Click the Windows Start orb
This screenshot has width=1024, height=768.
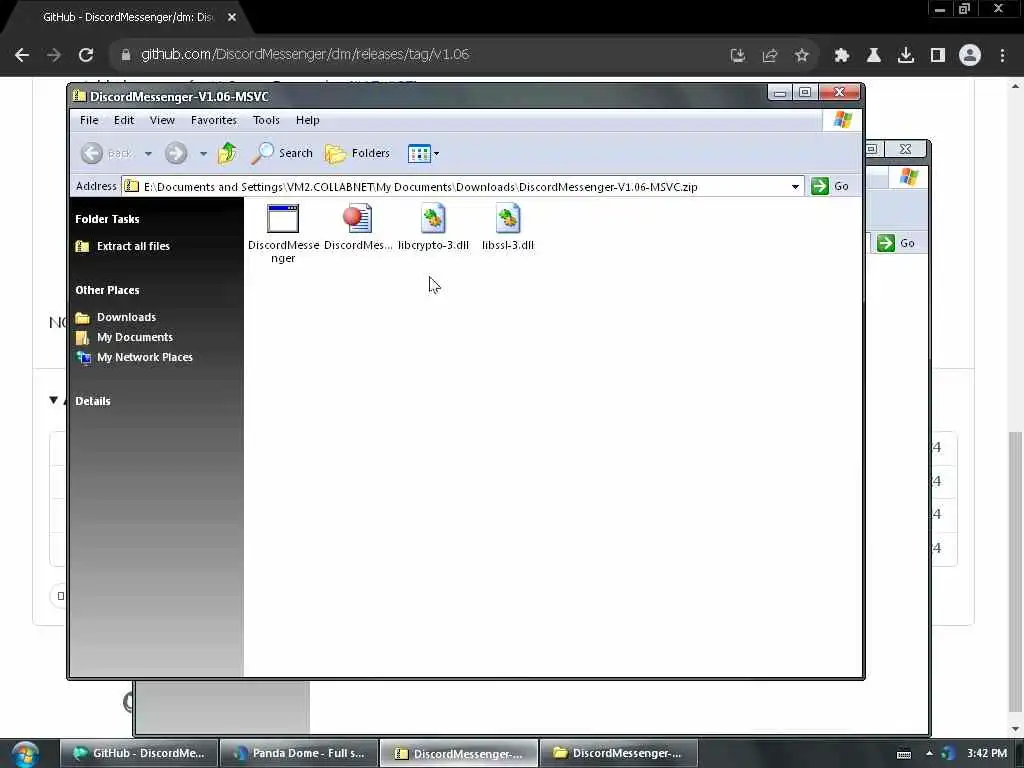tap(25, 754)
